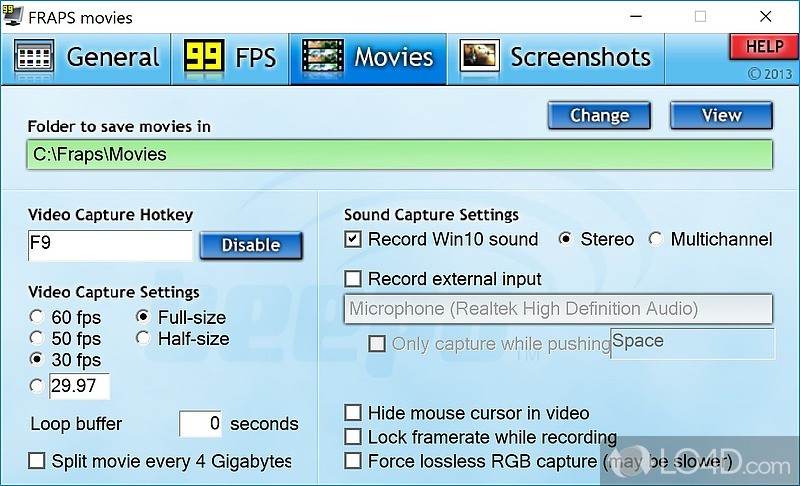Click the yellow 99 FPS counter icon
The height and width of the screenshot is (486, 800).
pos(204,56)
